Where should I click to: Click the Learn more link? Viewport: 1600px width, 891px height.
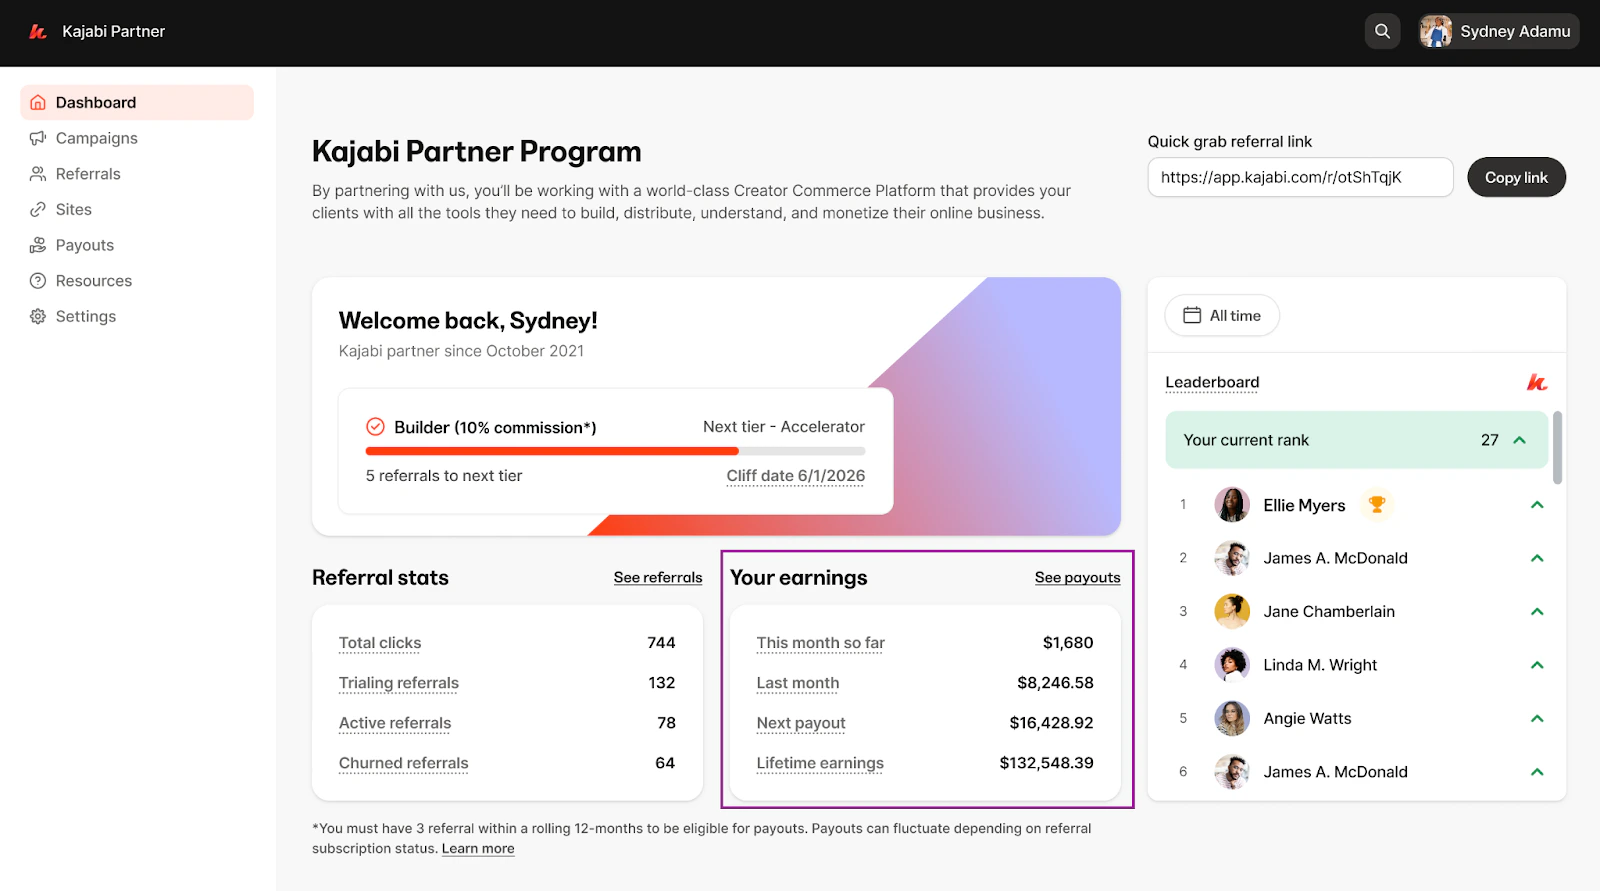pos(478,848)
